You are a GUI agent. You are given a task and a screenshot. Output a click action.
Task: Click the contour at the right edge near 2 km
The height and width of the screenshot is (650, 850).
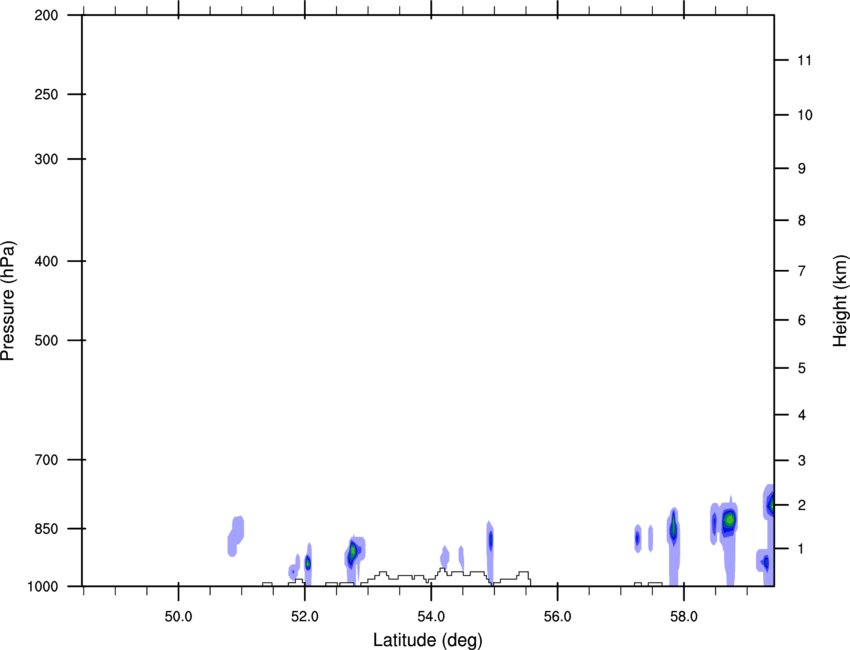(x=769, y=505)
